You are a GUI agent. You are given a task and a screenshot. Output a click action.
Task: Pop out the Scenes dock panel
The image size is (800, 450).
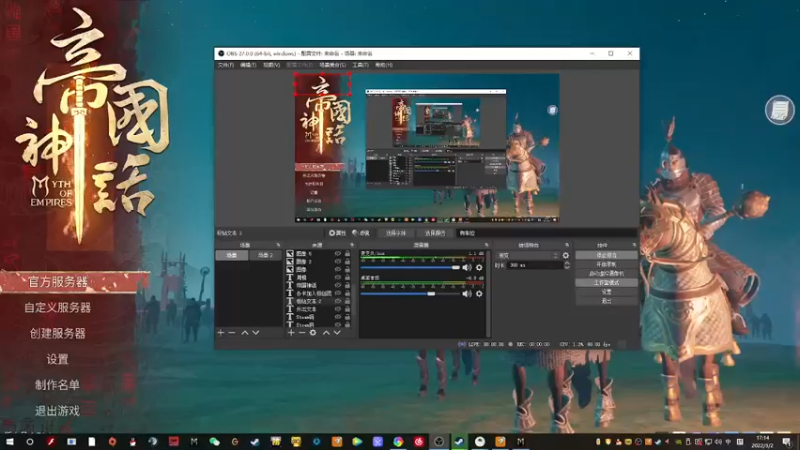point(278,245)
